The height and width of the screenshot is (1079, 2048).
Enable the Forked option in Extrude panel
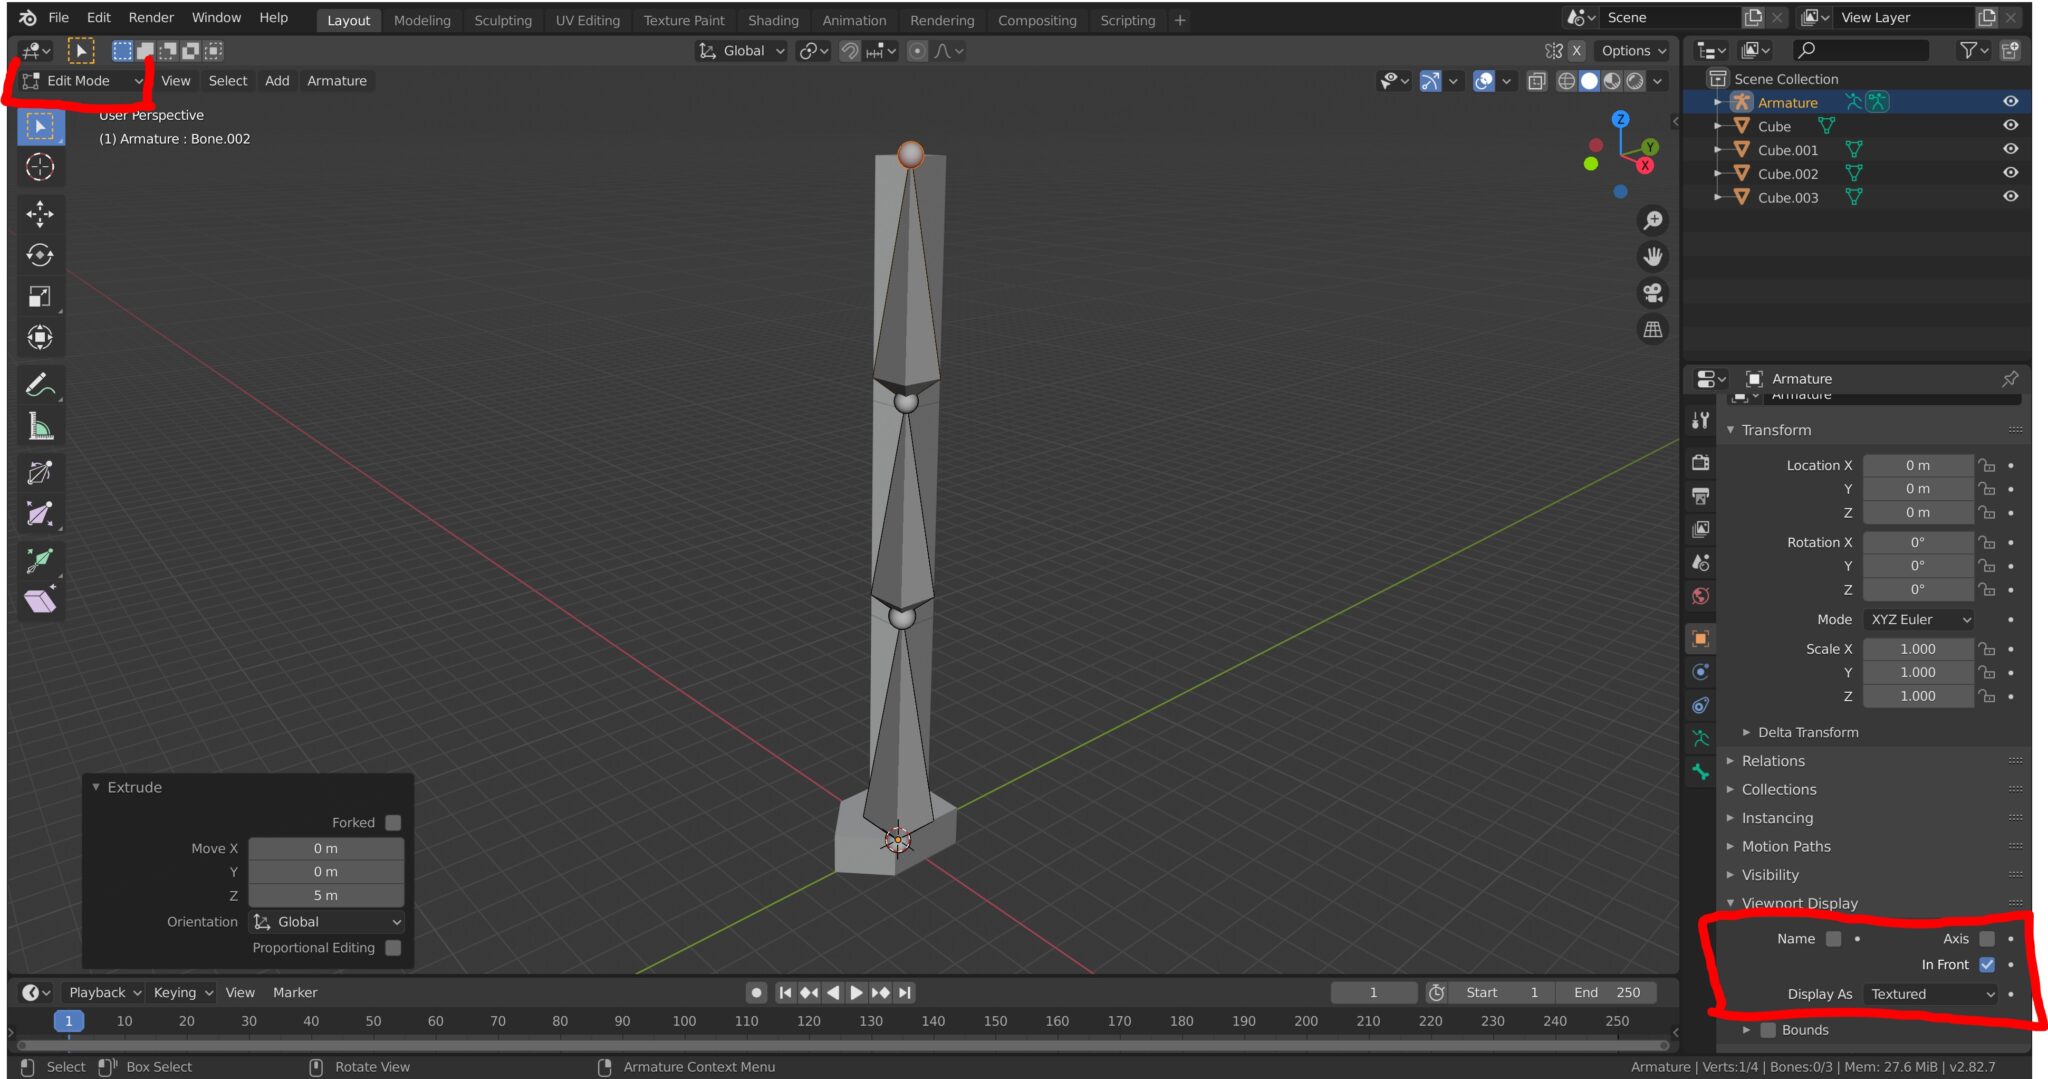point(393,822)
